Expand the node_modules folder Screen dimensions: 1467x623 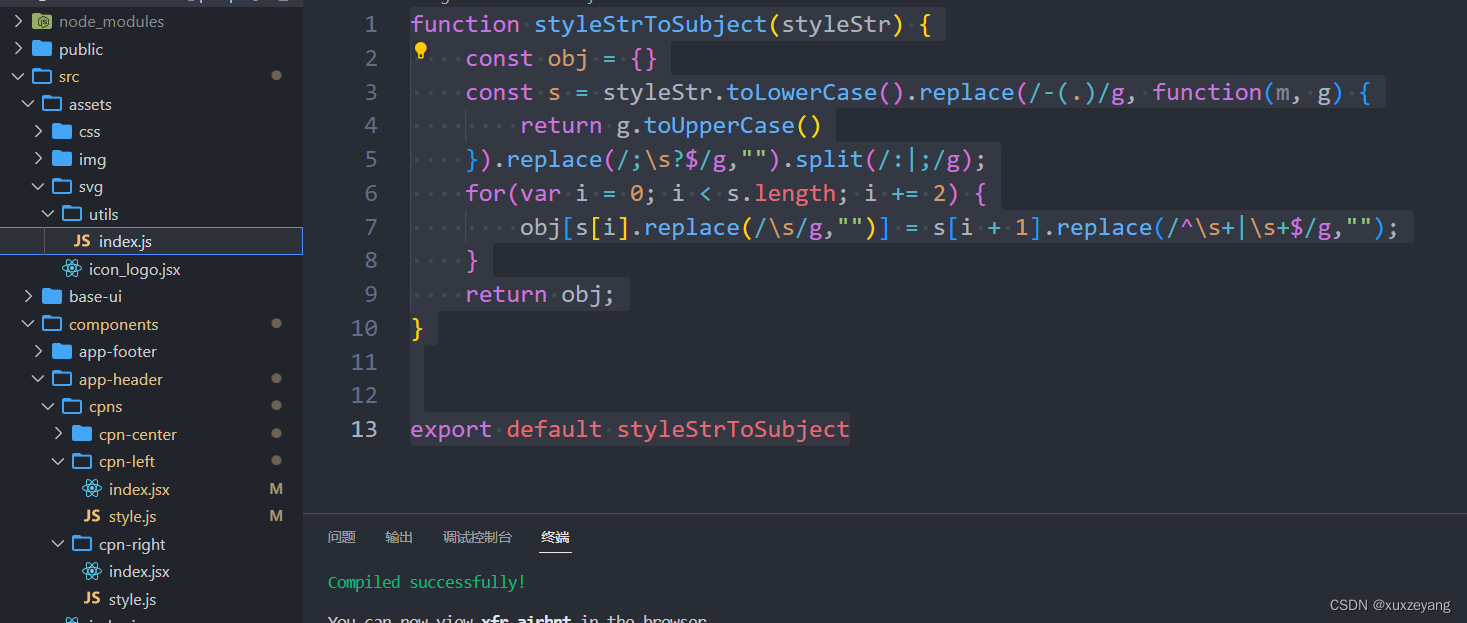(17, 20)
